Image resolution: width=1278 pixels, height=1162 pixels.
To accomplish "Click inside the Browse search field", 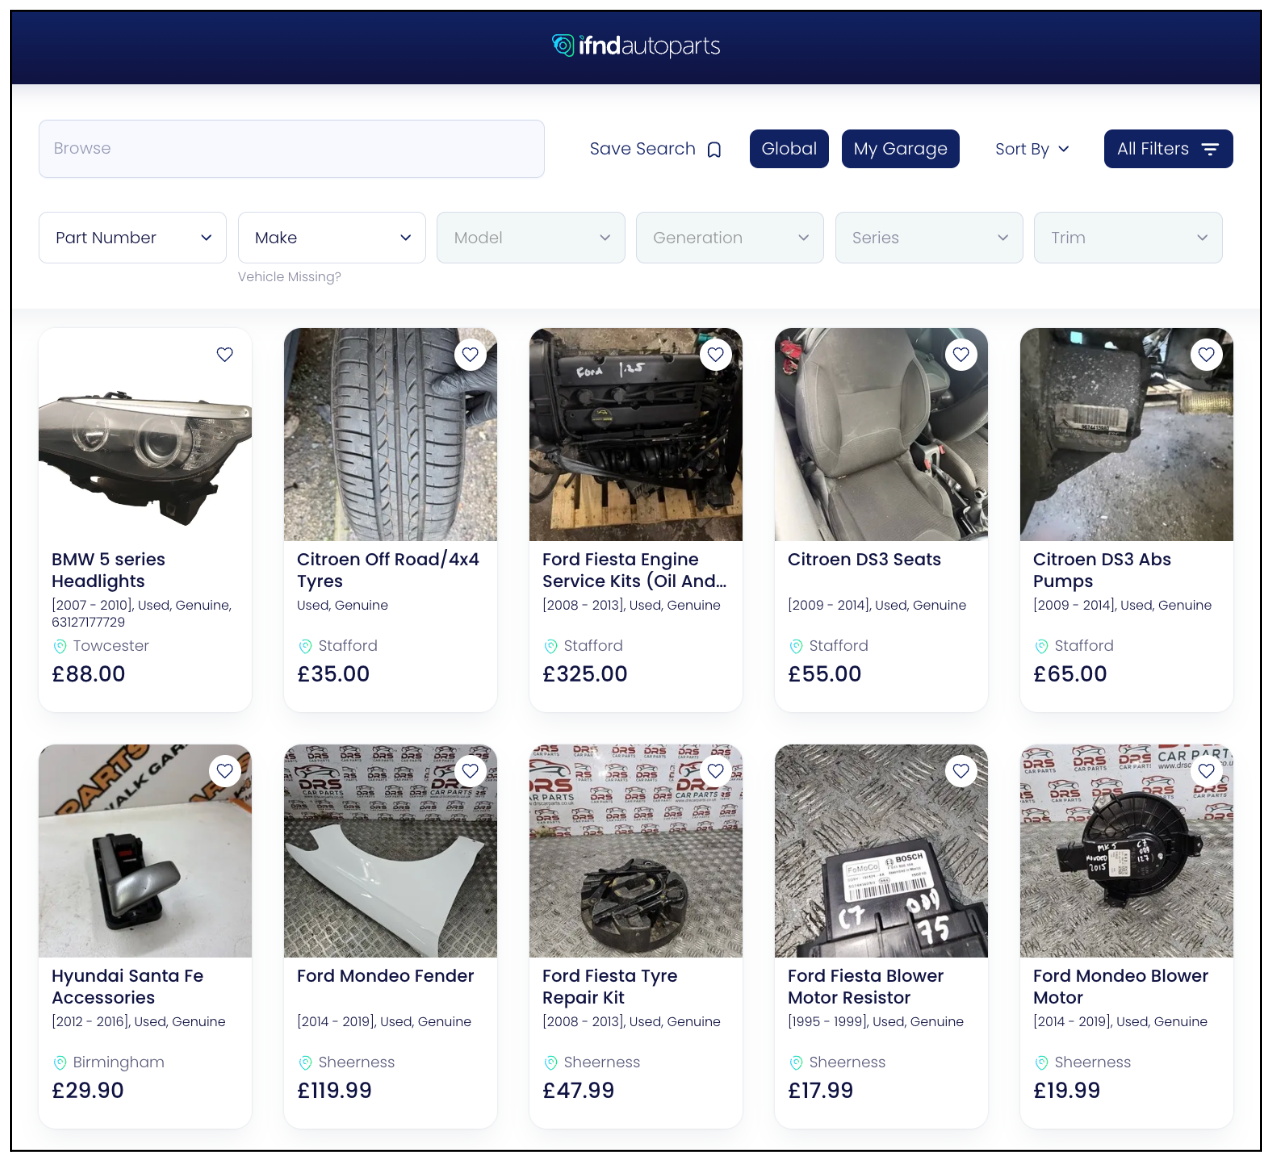I will tap(291, 148).
